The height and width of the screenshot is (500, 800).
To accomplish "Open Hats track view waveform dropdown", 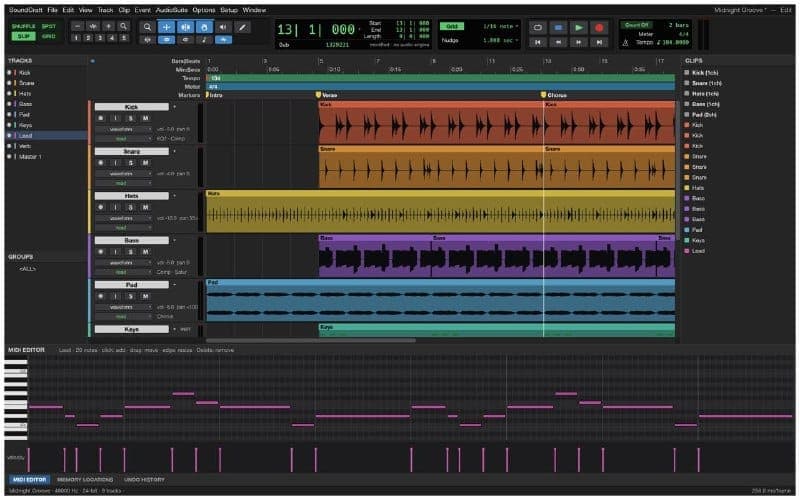I will [x=124, y=218].
